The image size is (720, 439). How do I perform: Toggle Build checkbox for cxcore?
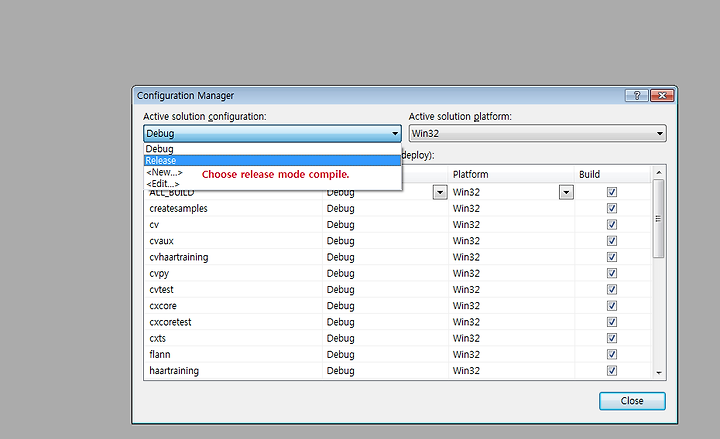(x=612, y=306)
